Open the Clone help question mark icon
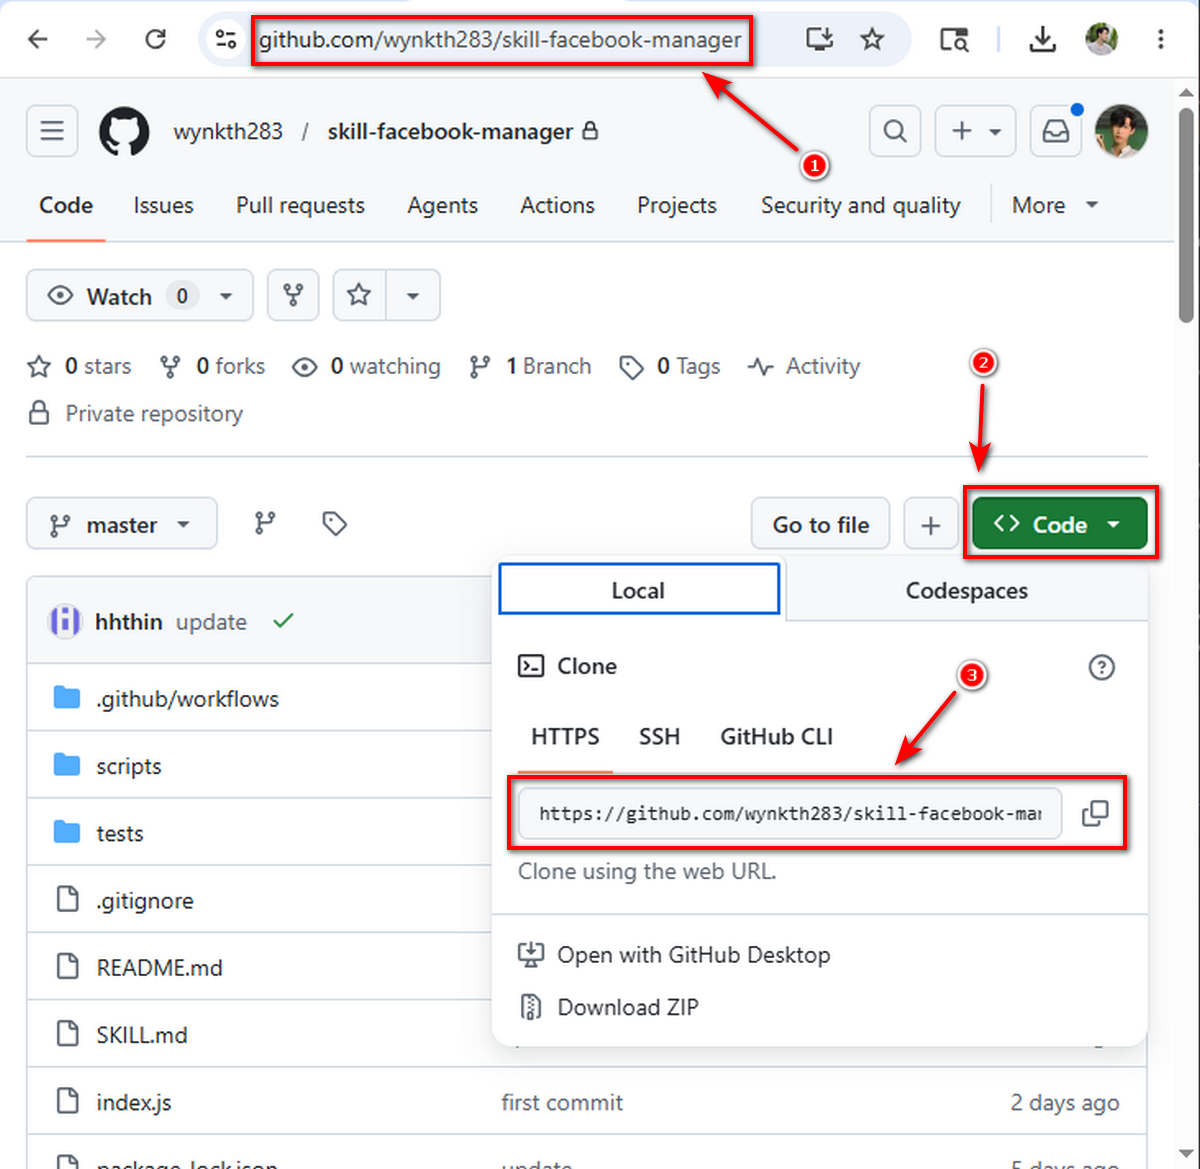This screenshot has height=1169, width=1200. pos(1101,667)
